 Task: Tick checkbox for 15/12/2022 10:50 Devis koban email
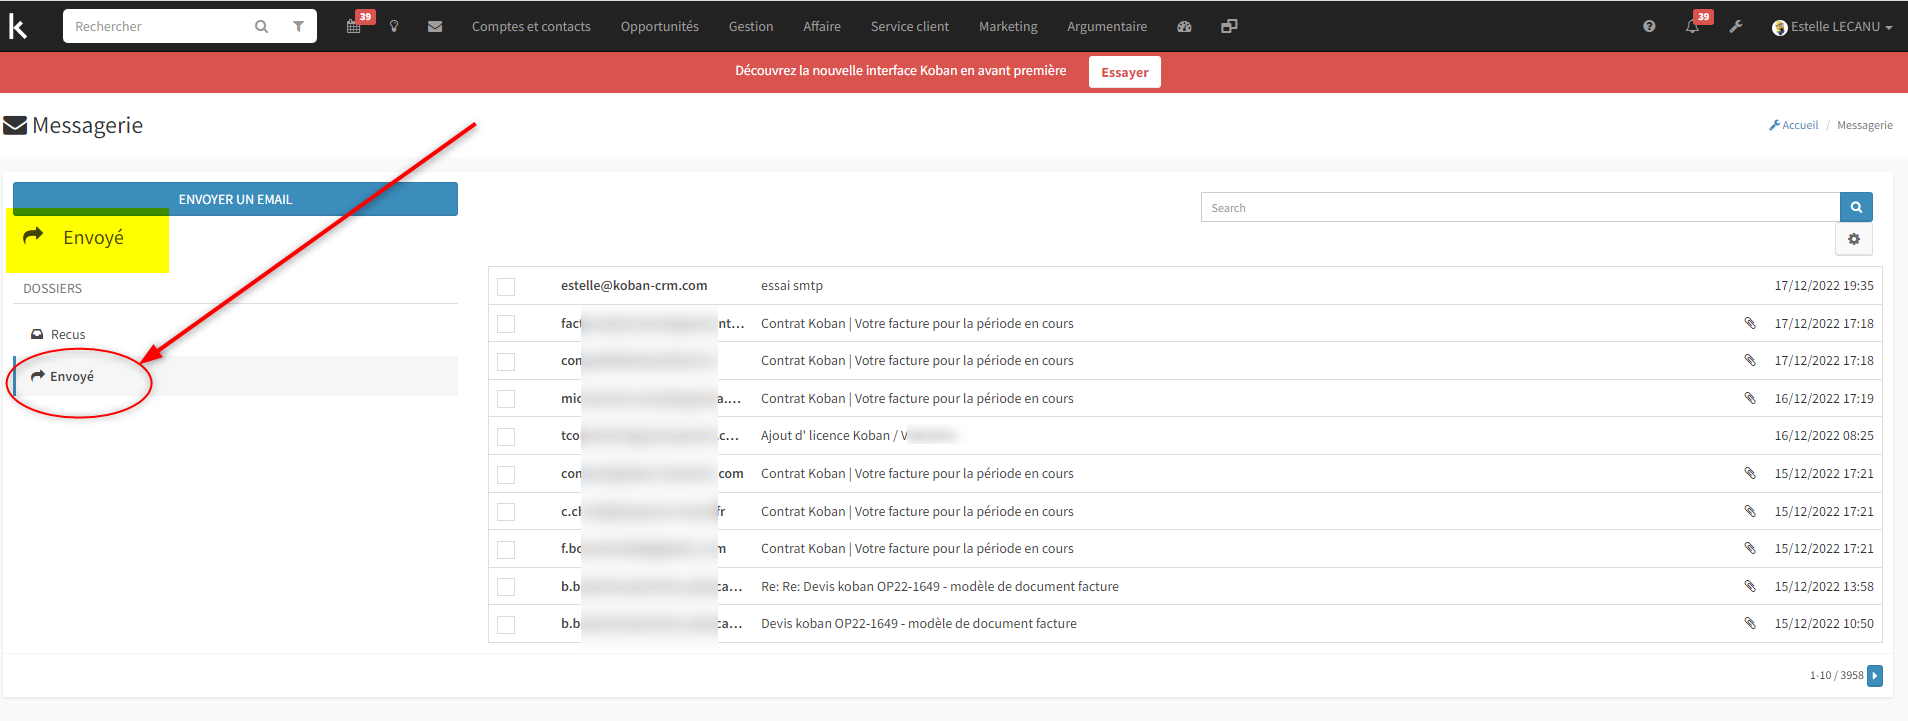(x=506, y=625)
